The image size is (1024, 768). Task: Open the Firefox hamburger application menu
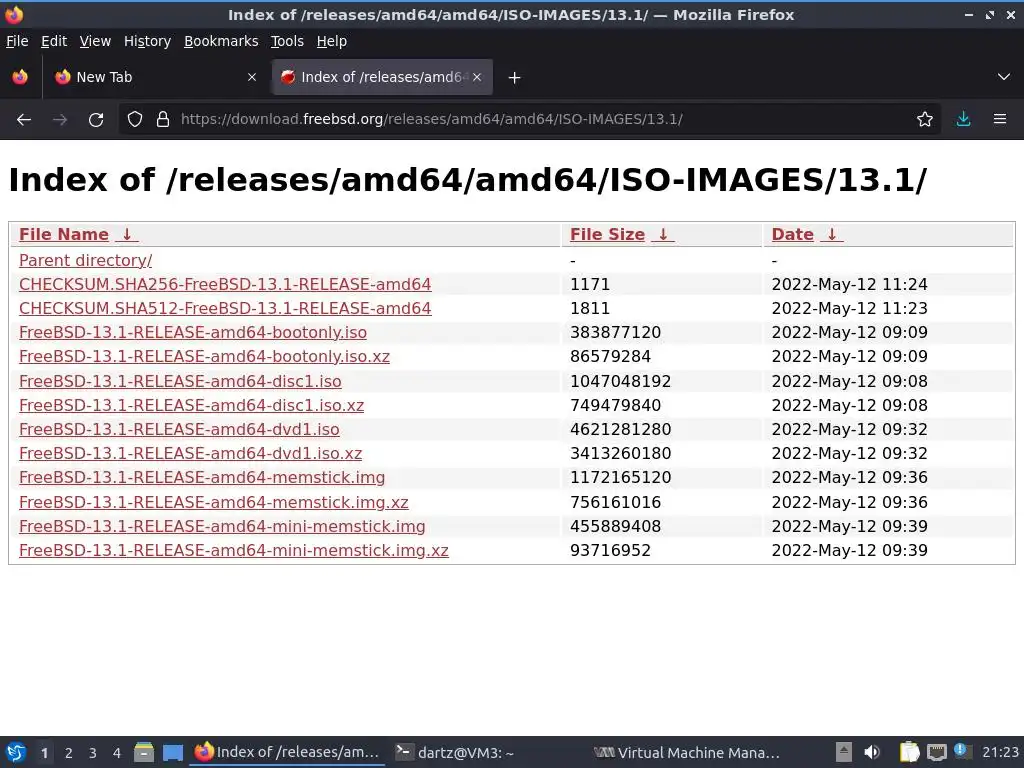(x=1000, y=120)
